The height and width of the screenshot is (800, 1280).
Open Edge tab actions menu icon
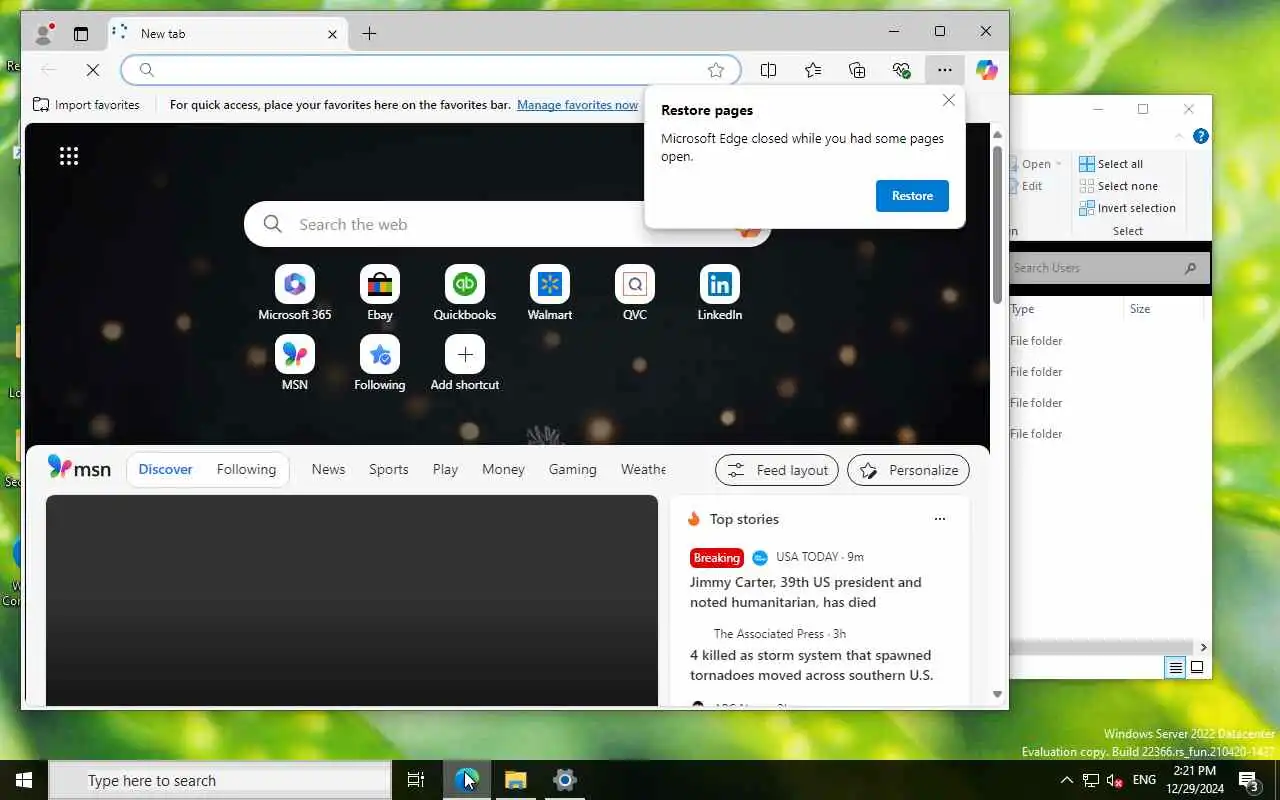(x=81, y=33)
